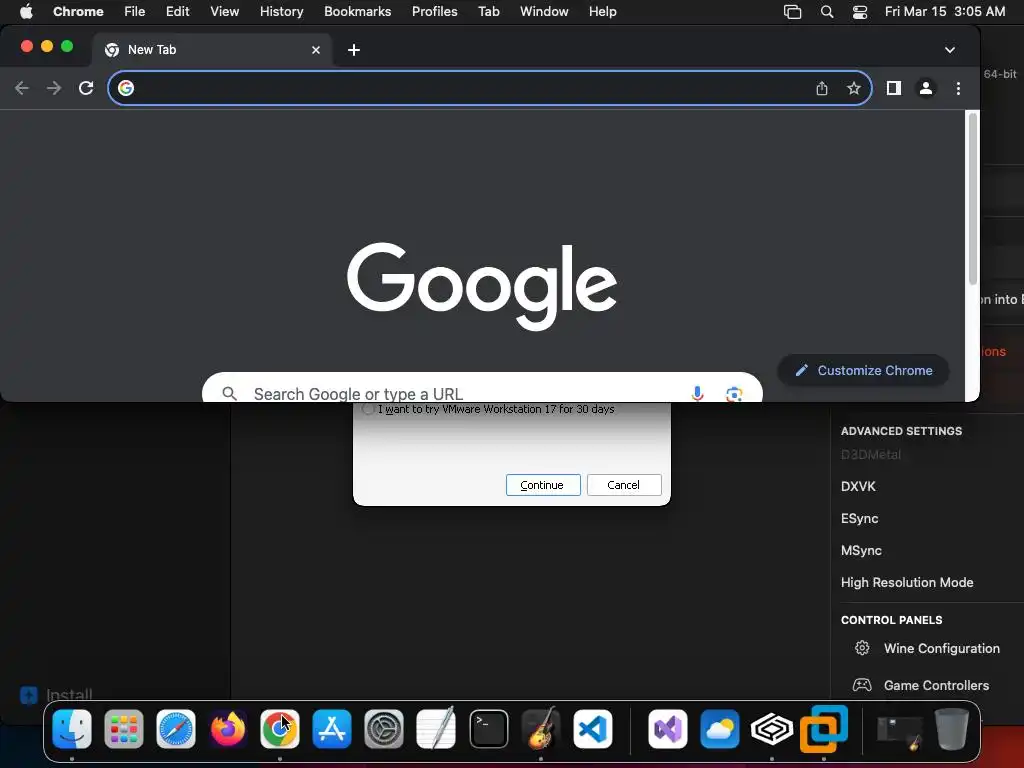Open DXVK advanced setting
The height and width of the screenshot is (768, 1024).
click(x=858, y=487)
